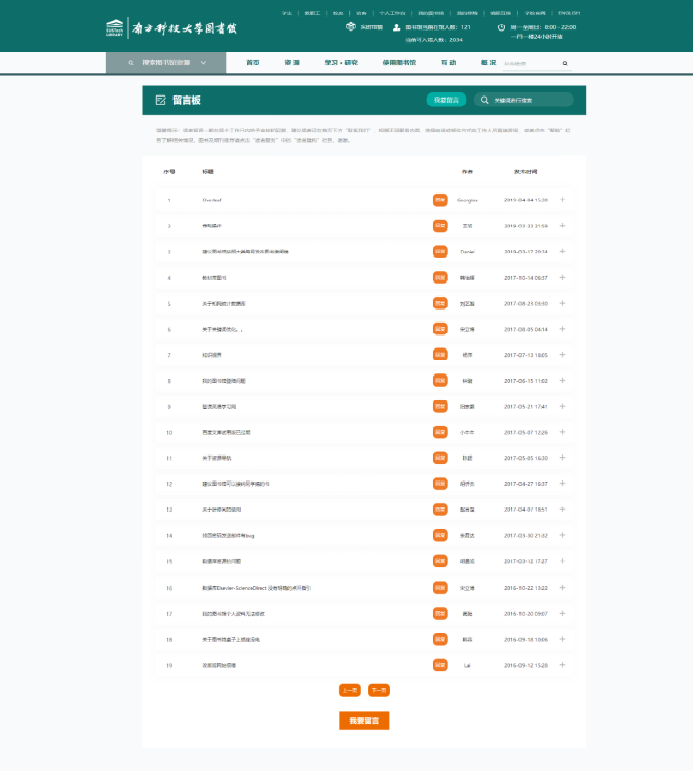Click the orange reply badge on row 7
Image resolution: width=693 pixels, height=771 pixels.
(x=439, y=355)
